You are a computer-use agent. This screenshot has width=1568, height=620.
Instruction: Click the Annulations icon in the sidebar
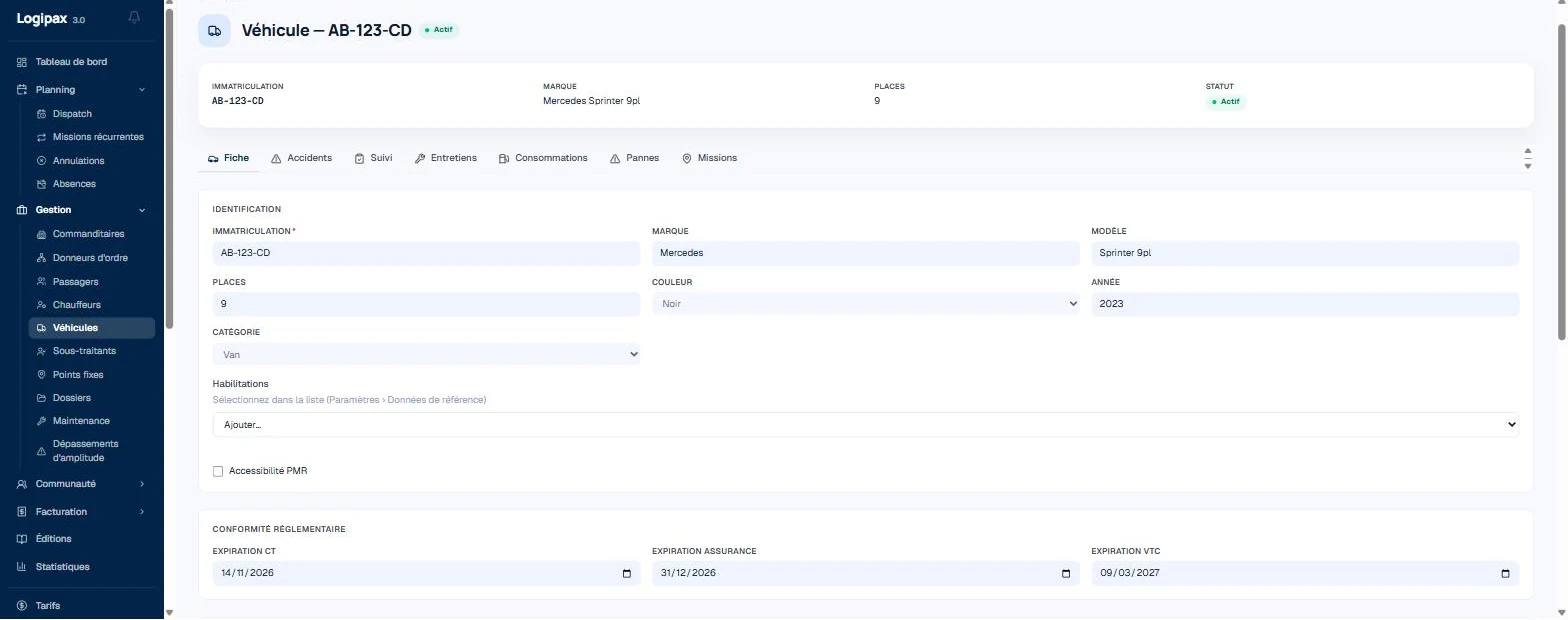[41, 161]
